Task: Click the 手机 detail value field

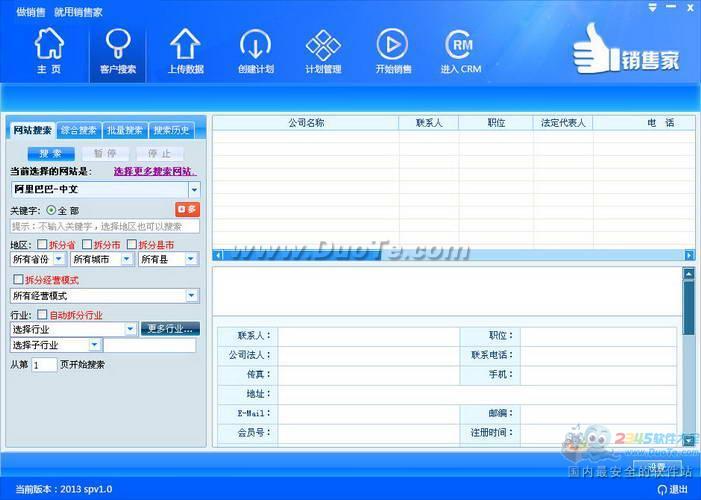Action: [598, 374]
